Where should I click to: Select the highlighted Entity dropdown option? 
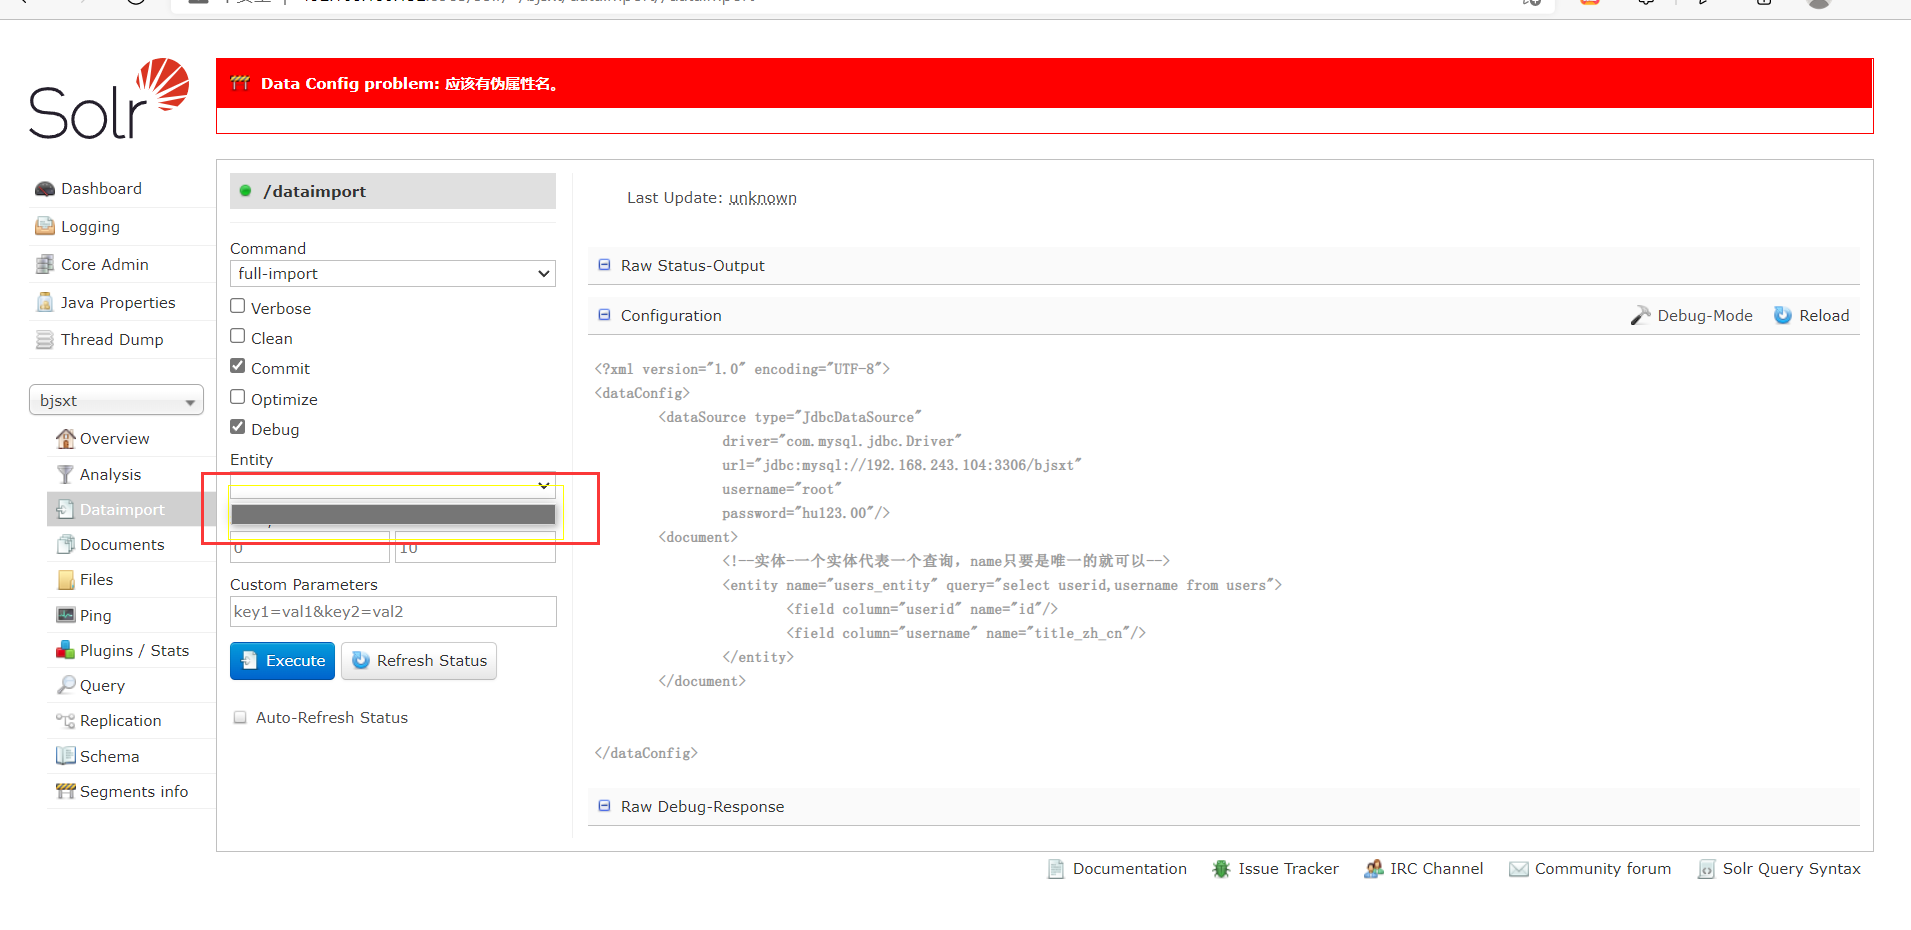point(393,514)
